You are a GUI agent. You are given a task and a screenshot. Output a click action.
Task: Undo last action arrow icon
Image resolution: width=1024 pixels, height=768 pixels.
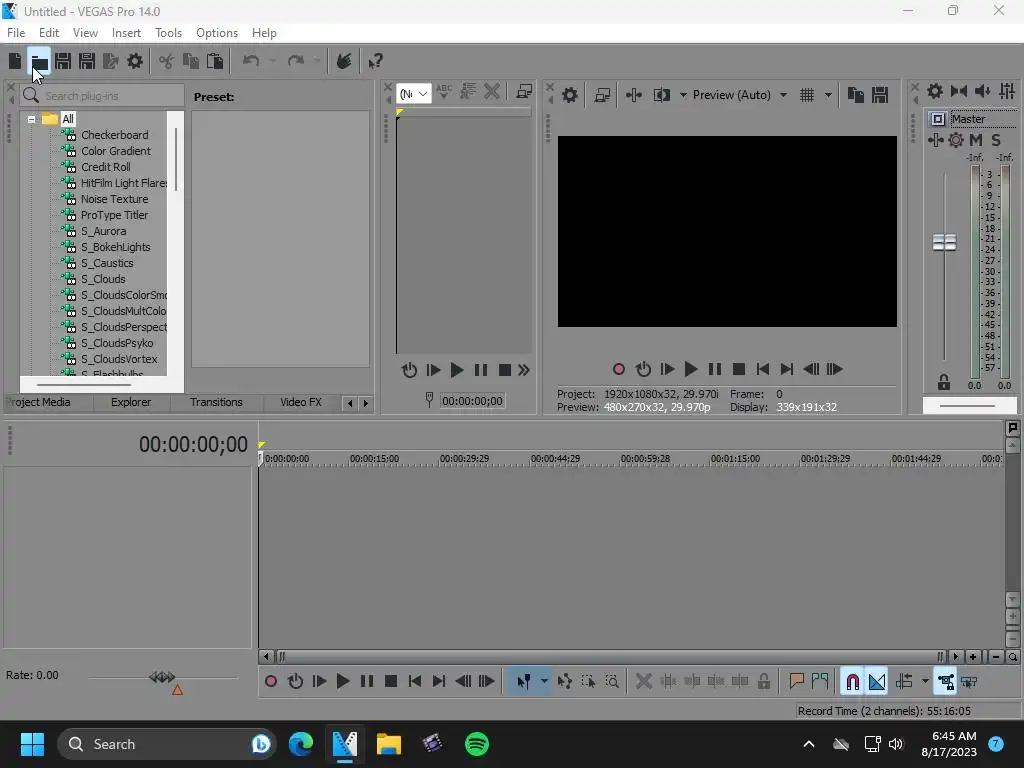(x=251, y=61)
